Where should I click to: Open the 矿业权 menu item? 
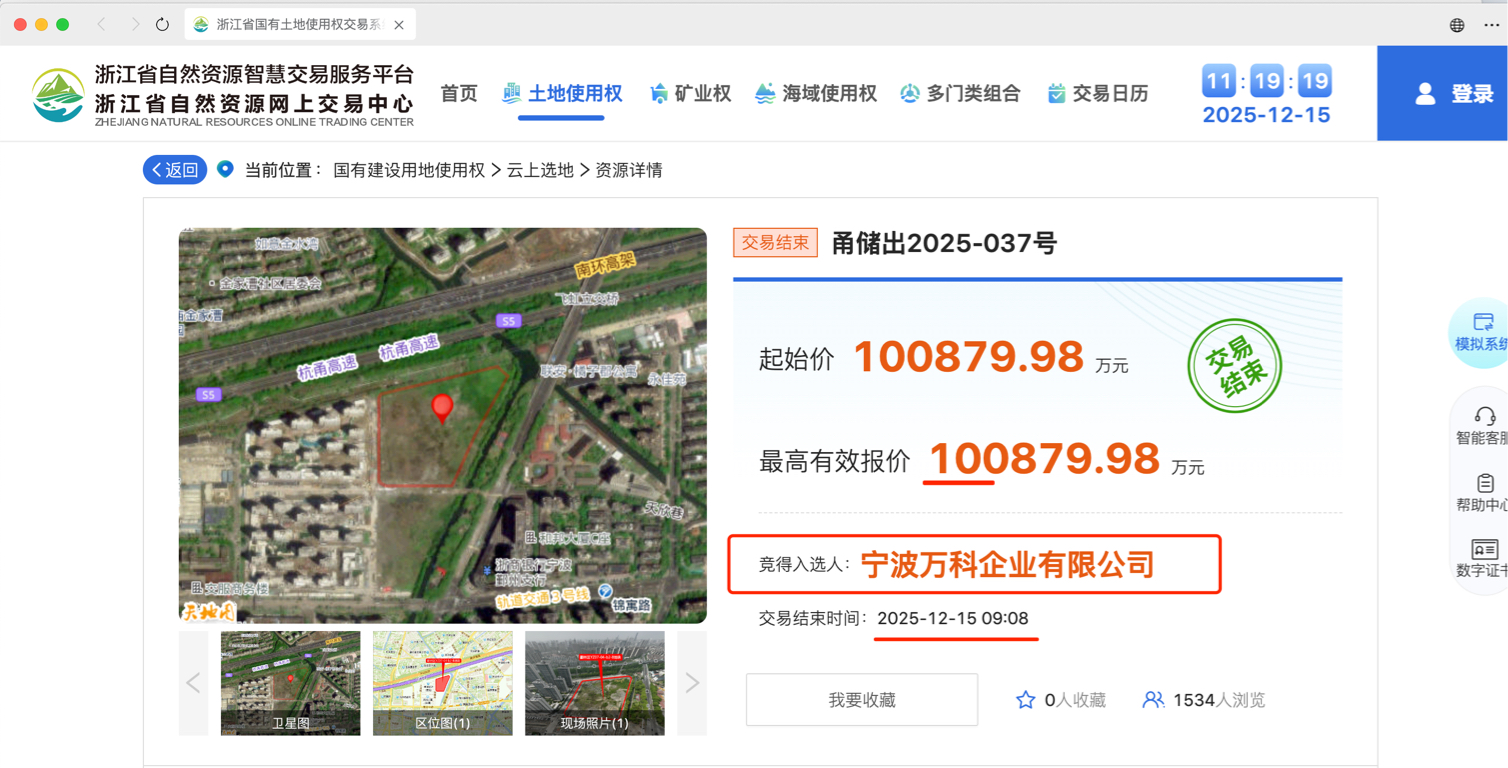pyautogui.click(x=690, y=94)
